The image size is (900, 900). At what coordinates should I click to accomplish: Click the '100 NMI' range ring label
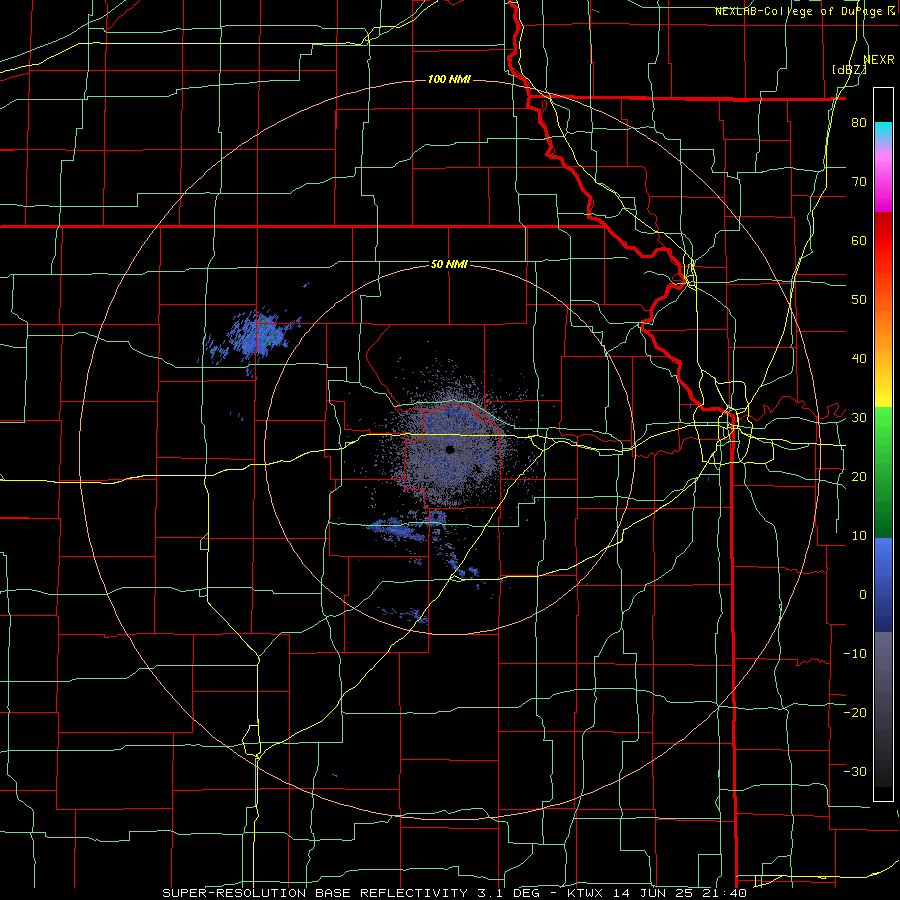click(449, 79)
